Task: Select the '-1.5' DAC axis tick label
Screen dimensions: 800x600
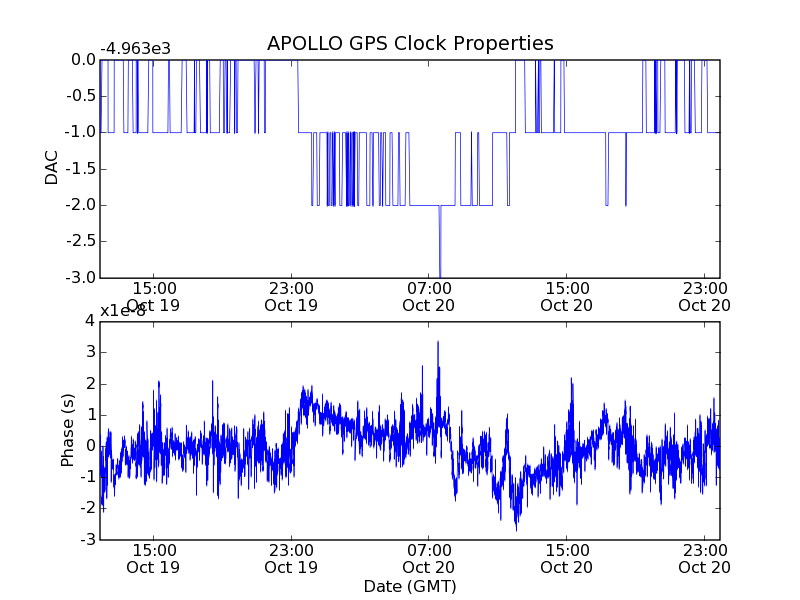Action: tap(81, 169)
